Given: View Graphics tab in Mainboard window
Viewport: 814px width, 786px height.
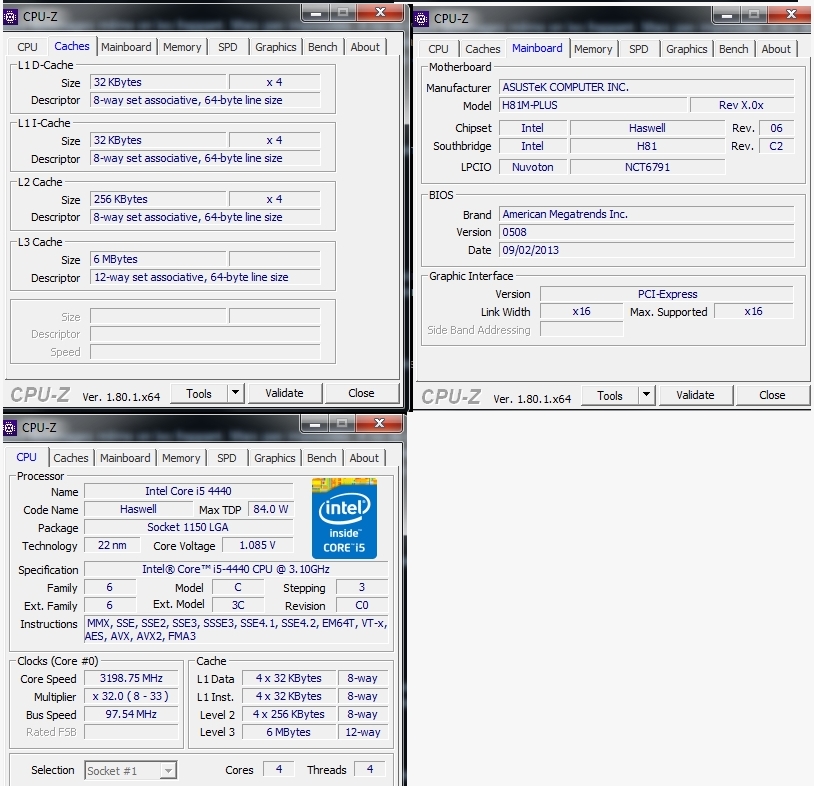Looking at the screenshot, I should pyautogui.click(x=686, y=49).
